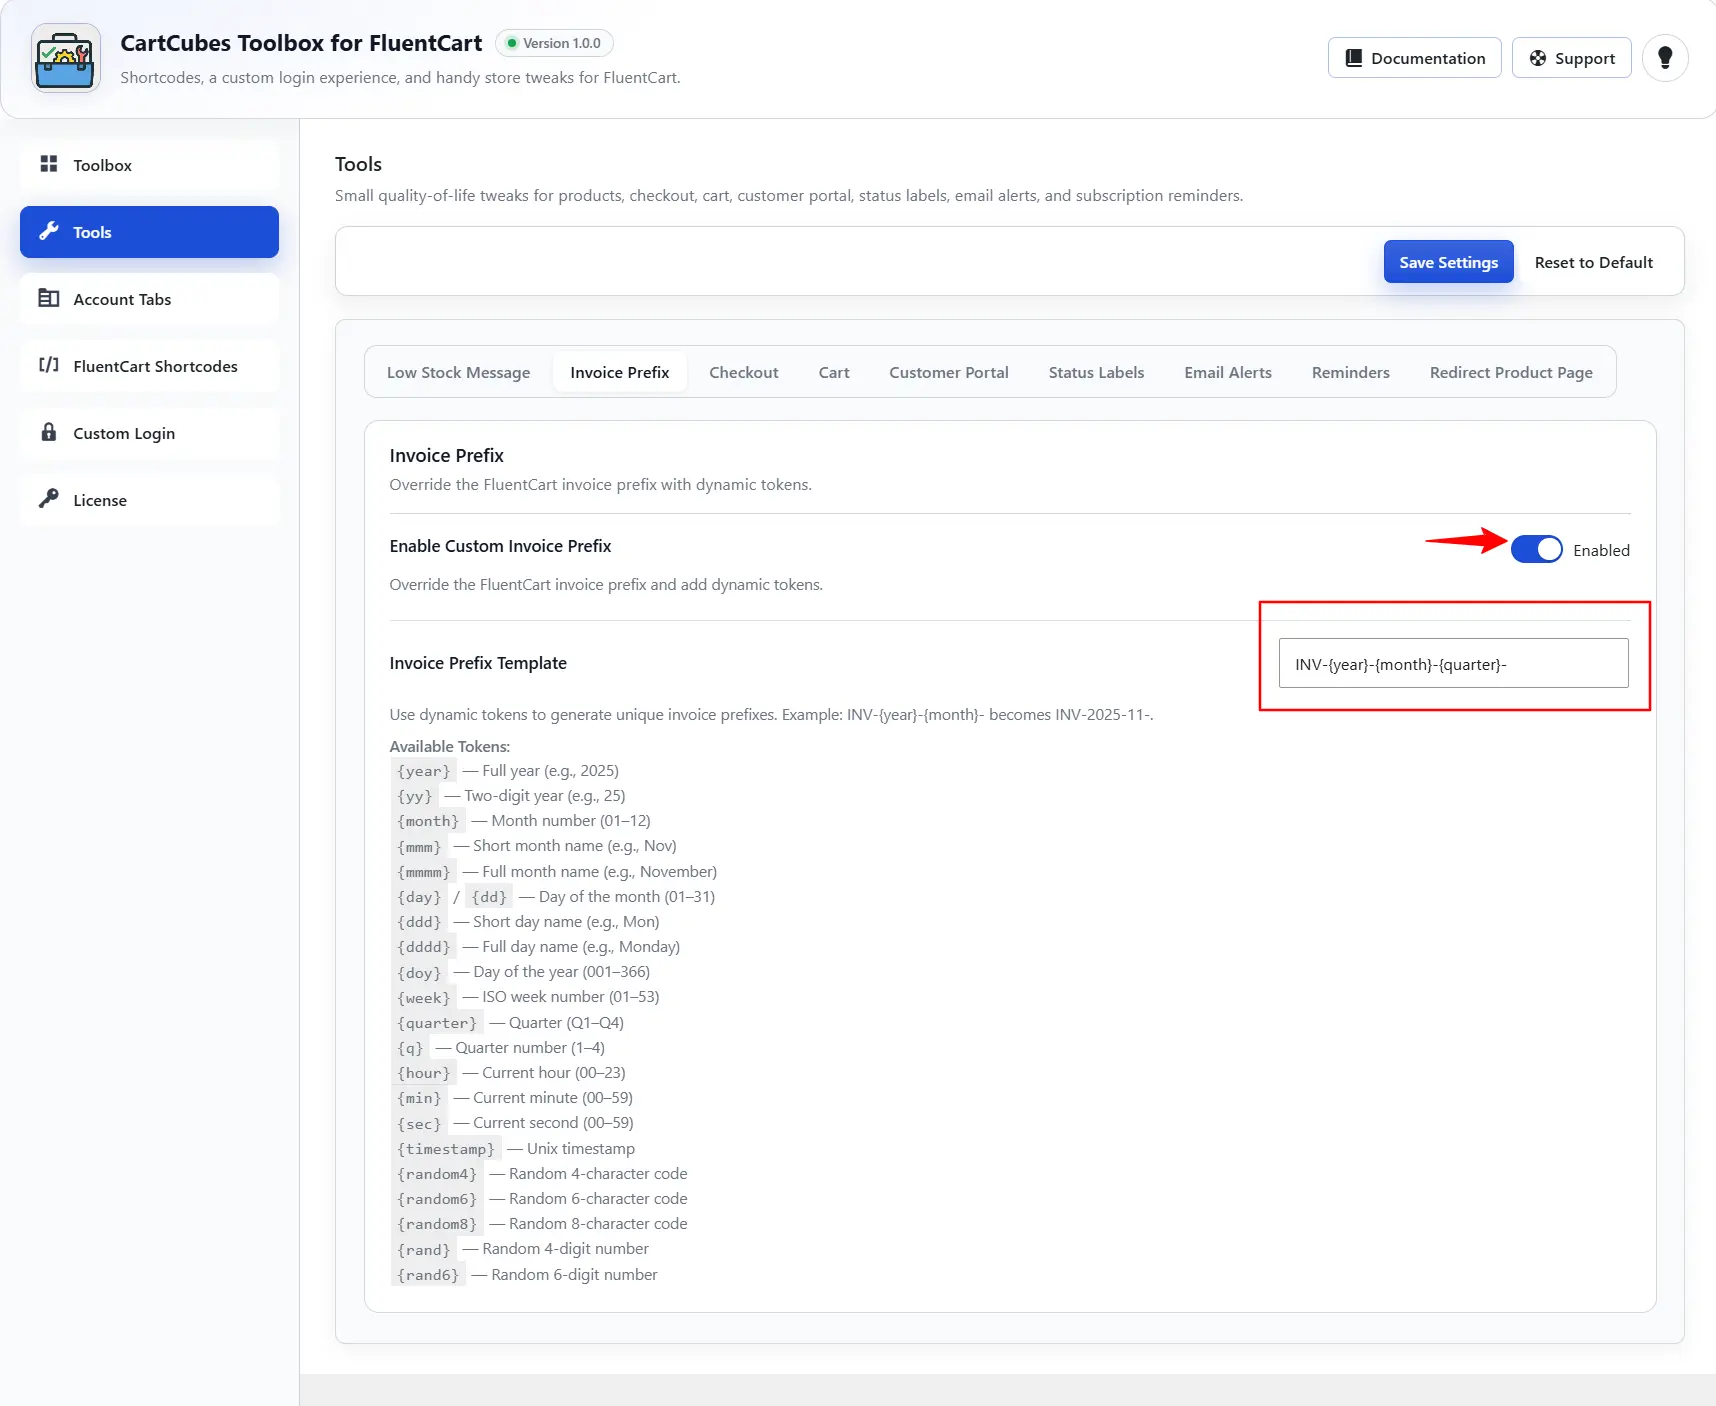Image resolution: width=1716 pixels, height=1406 pixels.
Task: Open the Status Labels tab
Action: (x=1096, y=372)
